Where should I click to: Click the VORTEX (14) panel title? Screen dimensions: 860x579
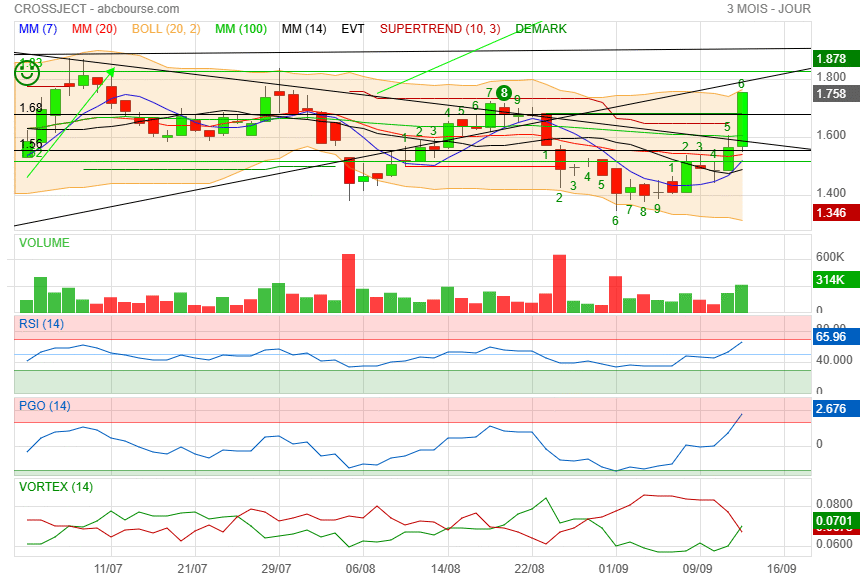(x=55, y=487)
